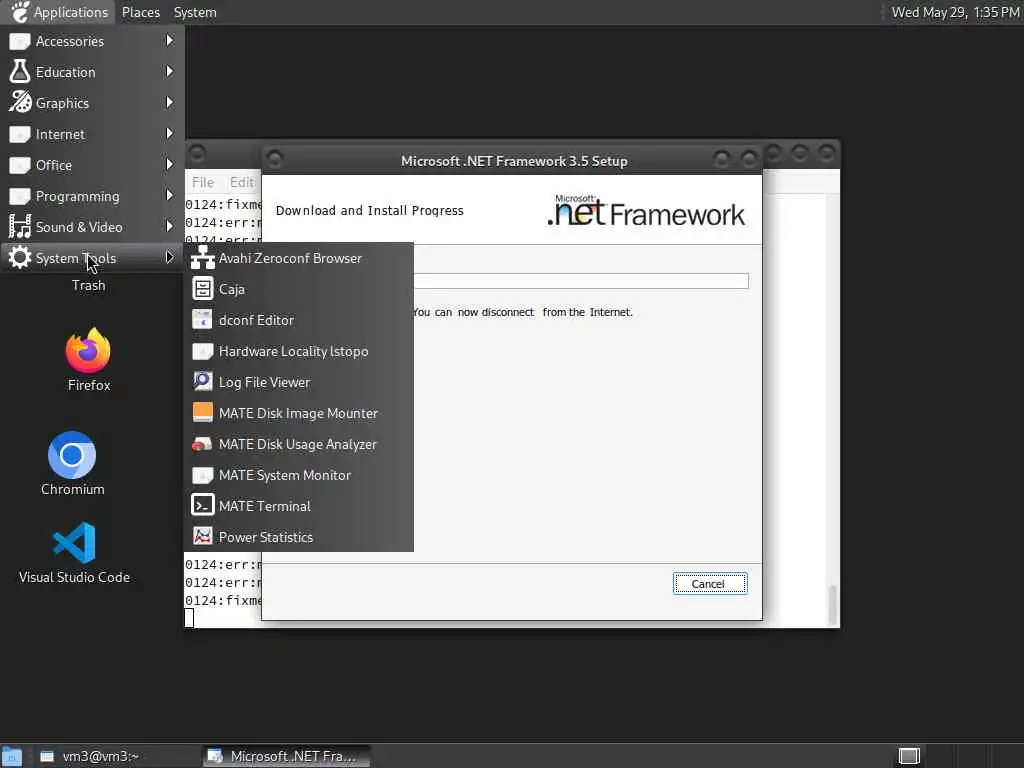Click the Office category icon
The width and height of the screenshot is (1024, 768).
tap(20, 165)
